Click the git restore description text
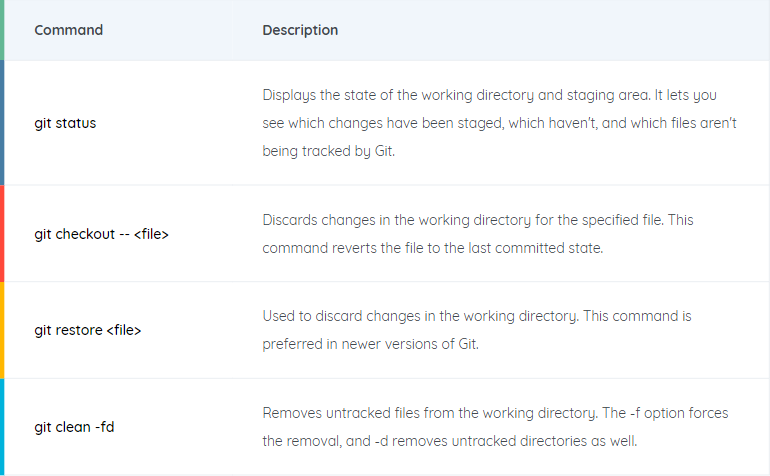 [477, 330]
